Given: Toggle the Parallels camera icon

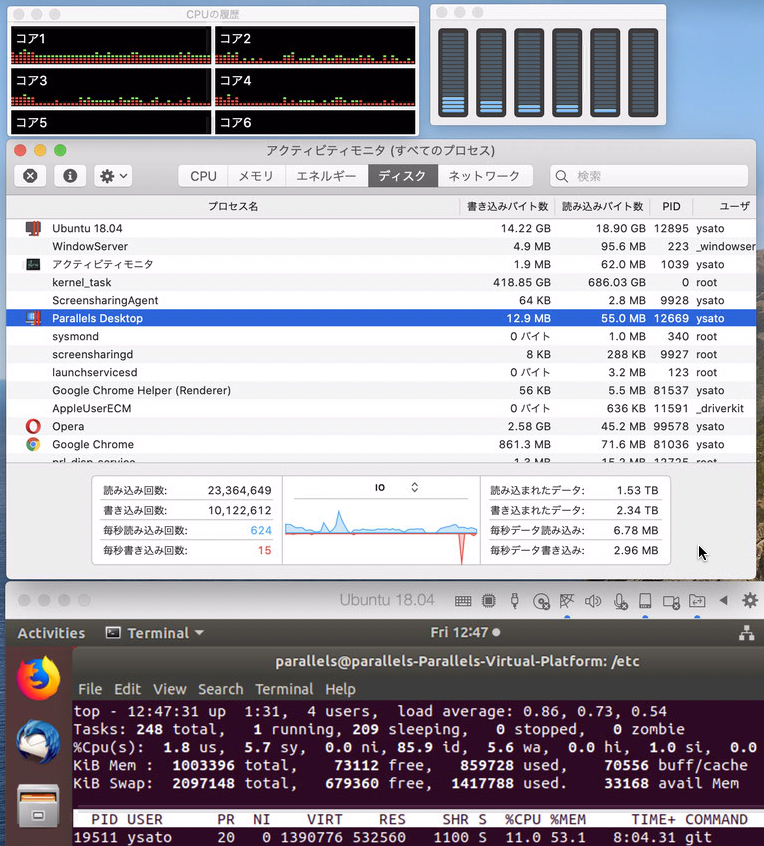Looking at the screenshot, I should click(x=671, y=601).
